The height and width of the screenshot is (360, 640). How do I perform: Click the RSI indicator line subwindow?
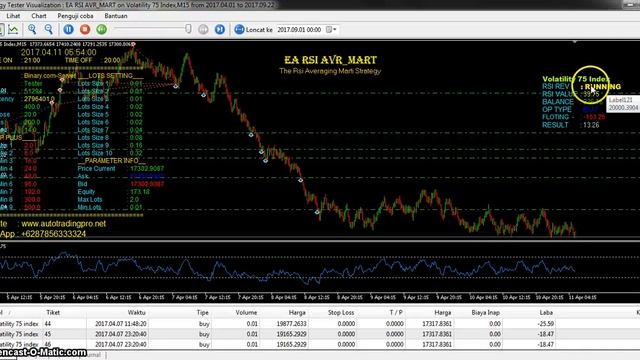pos(287,267)
